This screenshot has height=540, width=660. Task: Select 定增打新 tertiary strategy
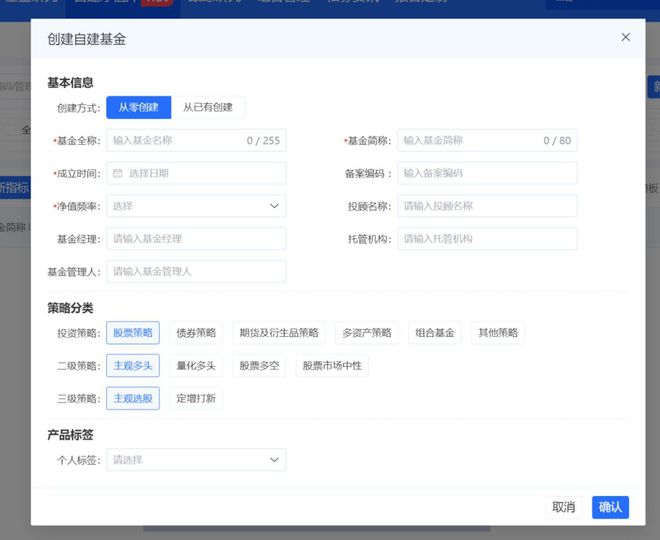tap(196, 399)
